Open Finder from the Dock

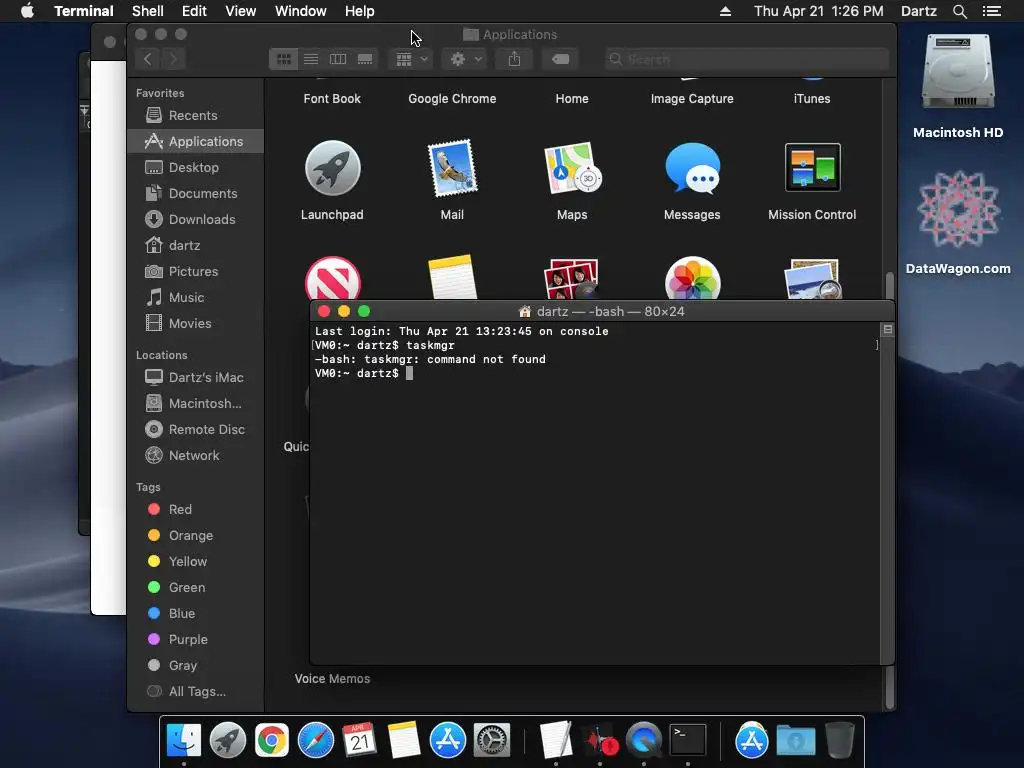pyautogui.click(x=184, y=741)
